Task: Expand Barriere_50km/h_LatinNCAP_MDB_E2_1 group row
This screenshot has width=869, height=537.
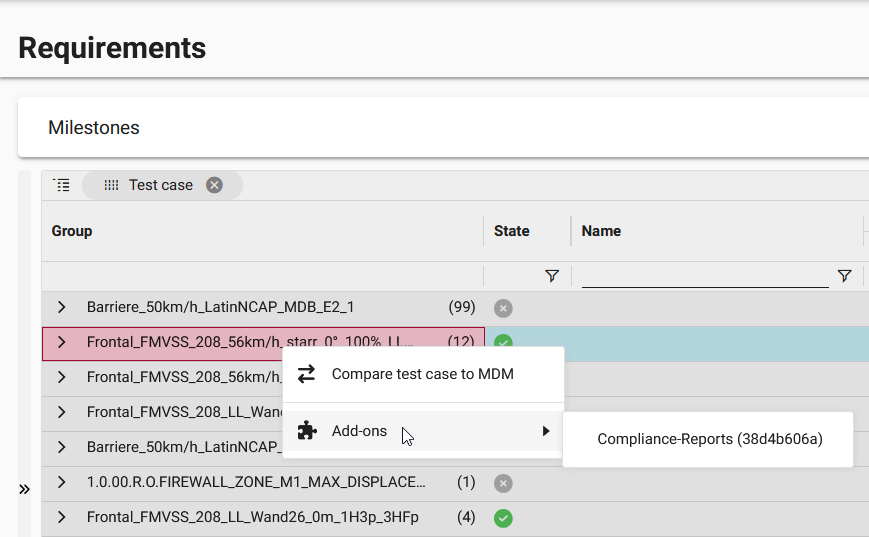Action: click(62, 307)
